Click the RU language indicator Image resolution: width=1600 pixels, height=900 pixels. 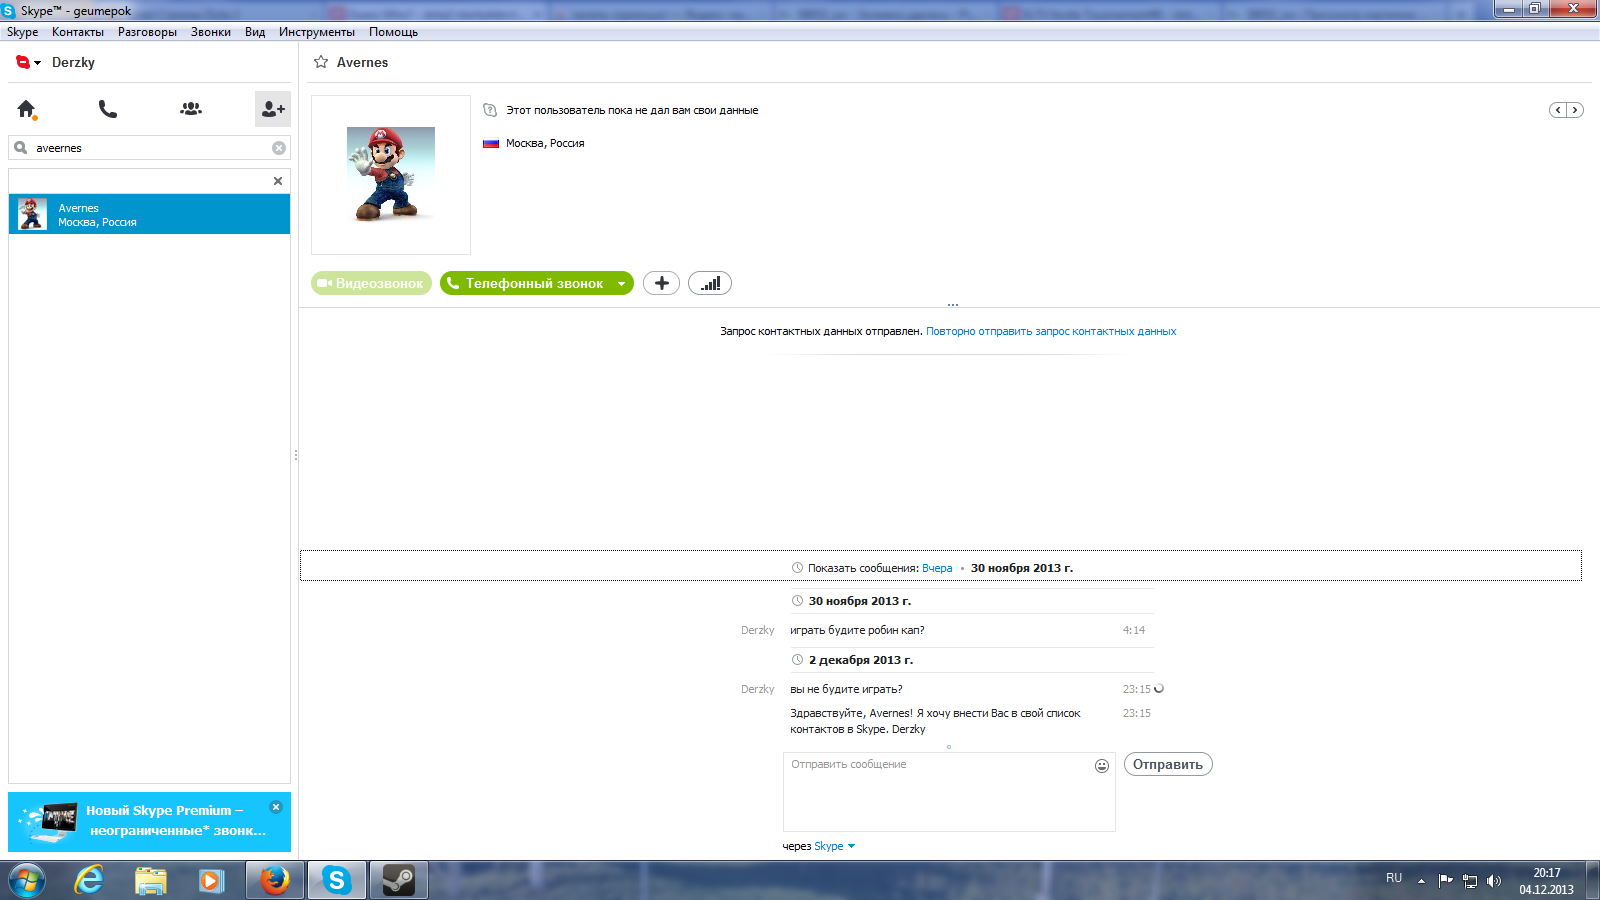pos(1394,878)
